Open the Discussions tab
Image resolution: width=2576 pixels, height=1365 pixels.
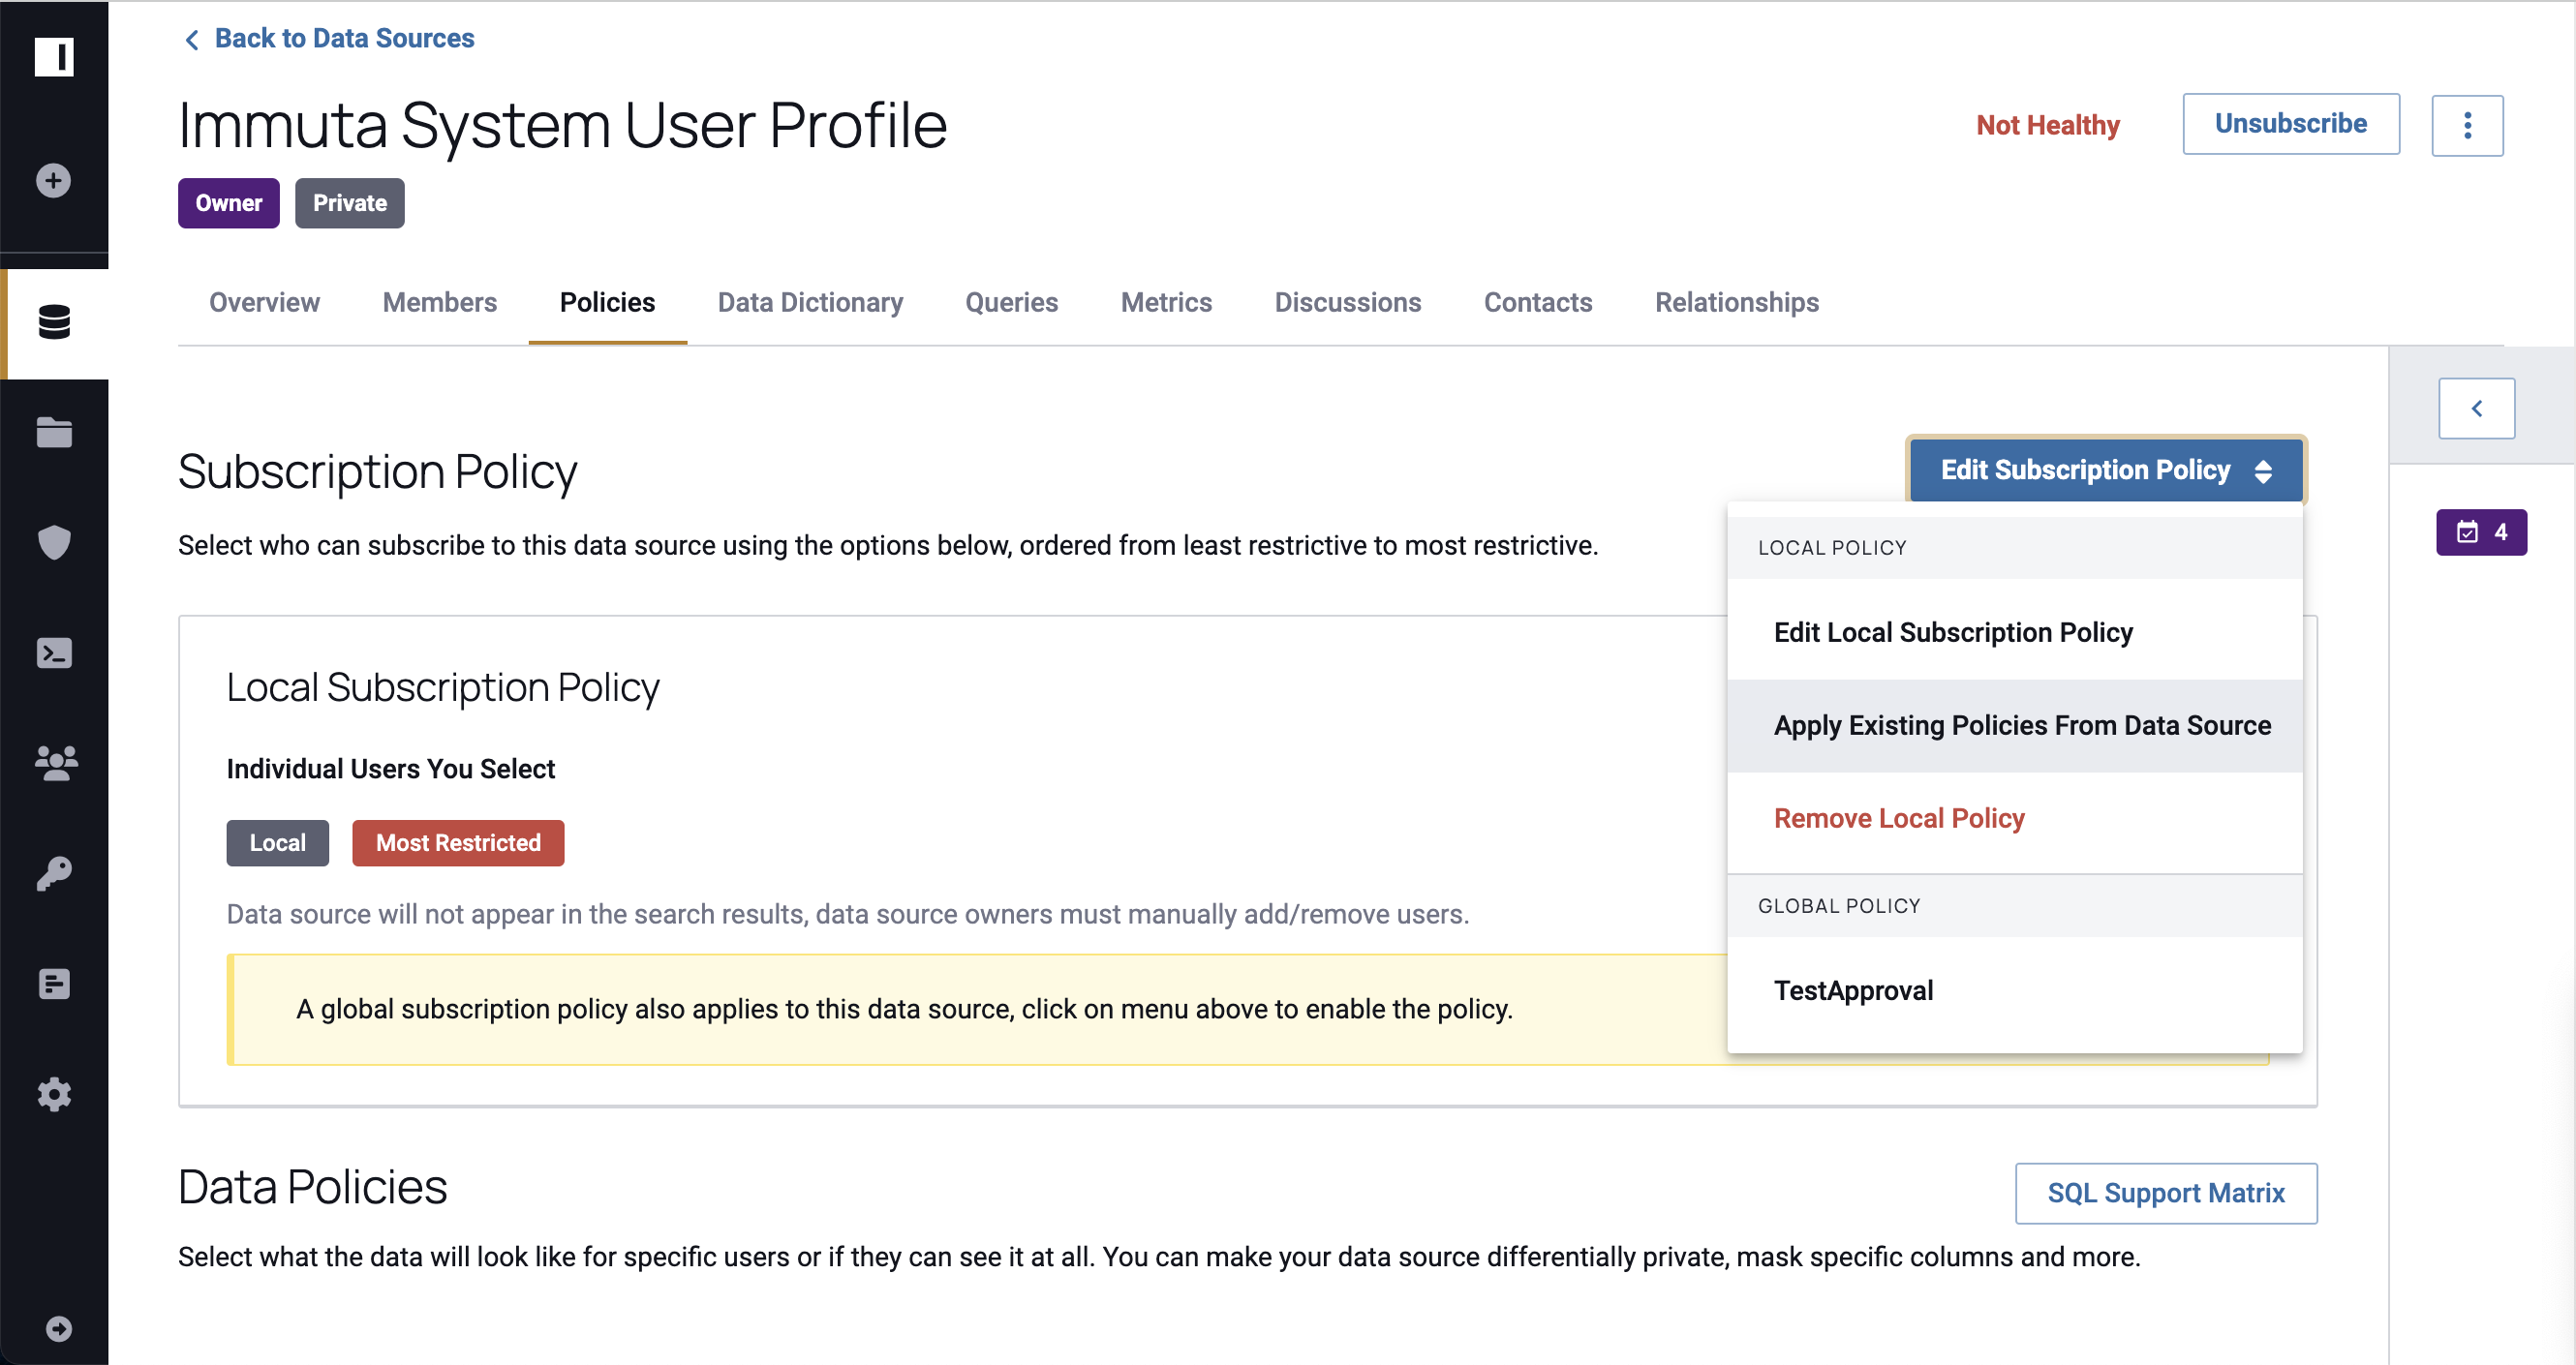tap(1347, 302)
